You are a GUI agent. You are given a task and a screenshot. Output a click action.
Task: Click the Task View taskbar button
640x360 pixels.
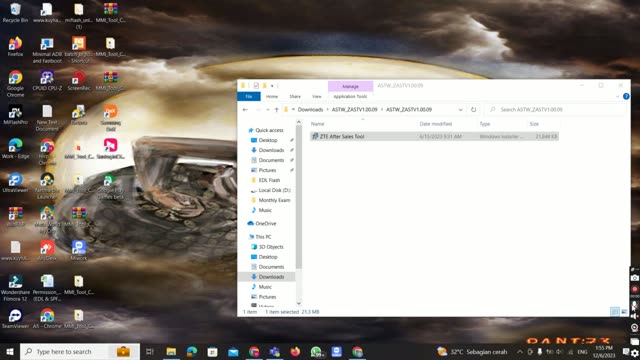150,351
